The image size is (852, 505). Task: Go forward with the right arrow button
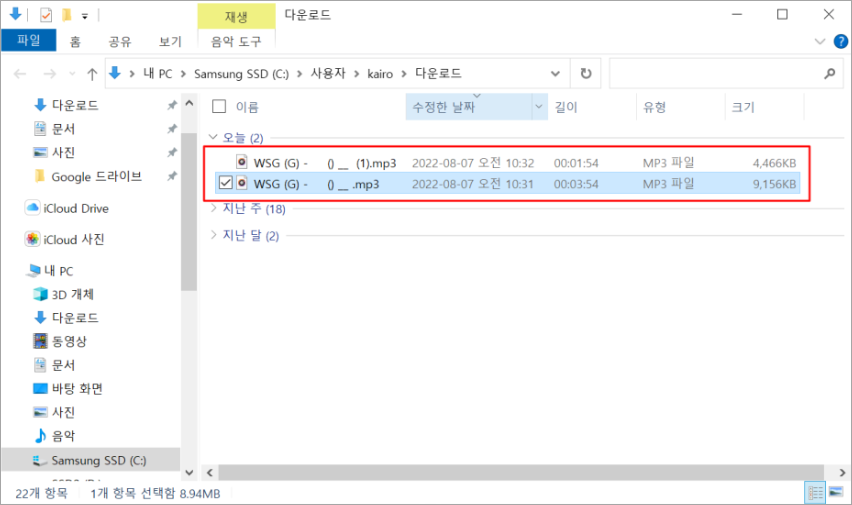[x=49, y=73]
